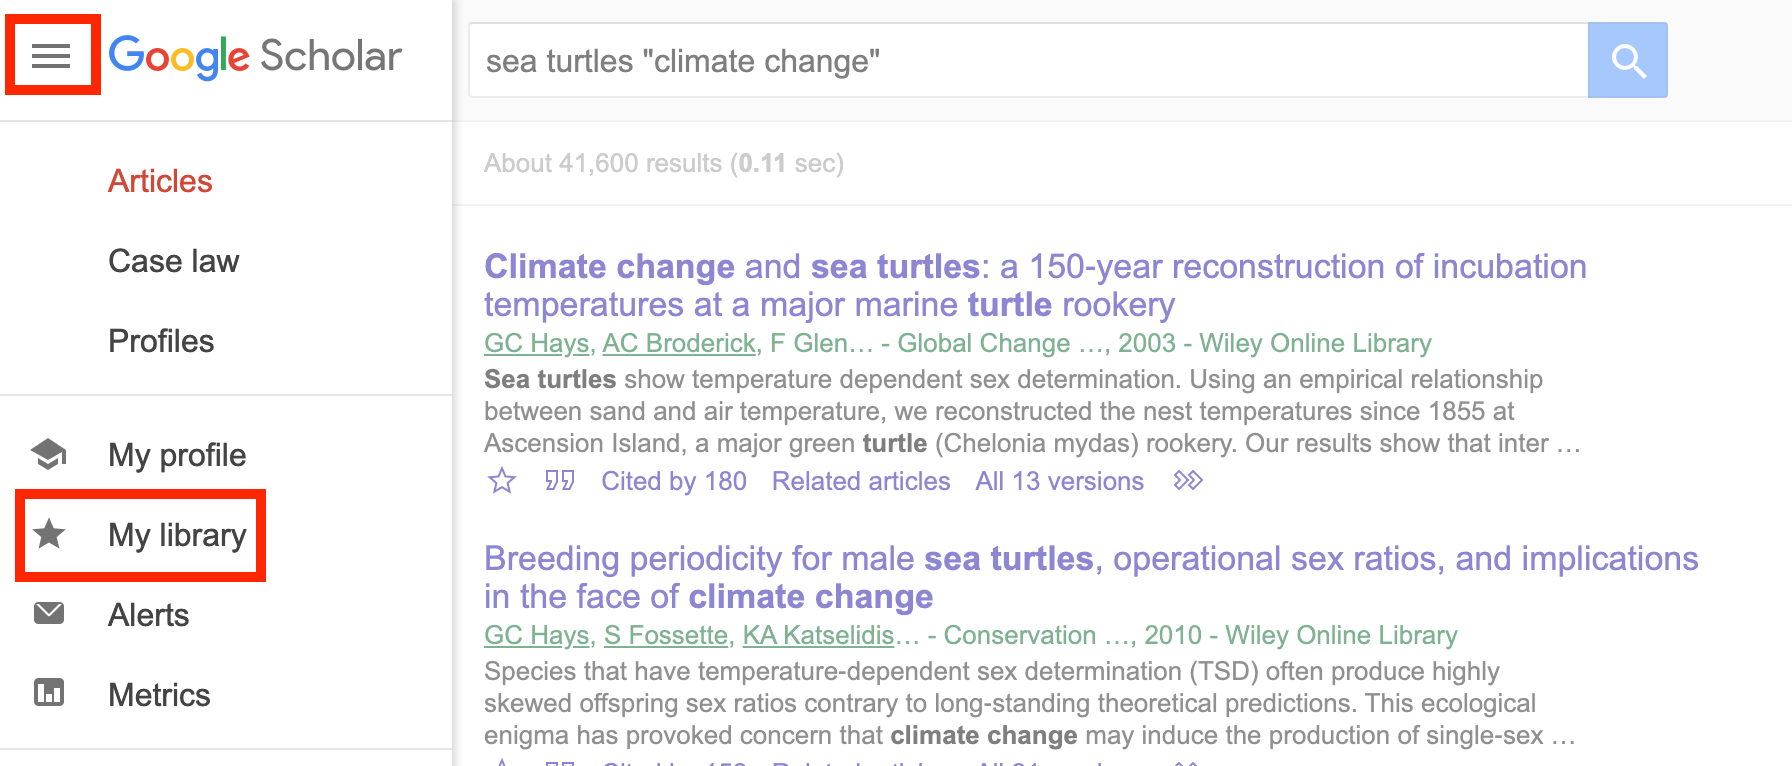Click the My profile graduation cap icon
This screenshot has height=766, width=1792.
pyautogui.click(x=49, y=455)
